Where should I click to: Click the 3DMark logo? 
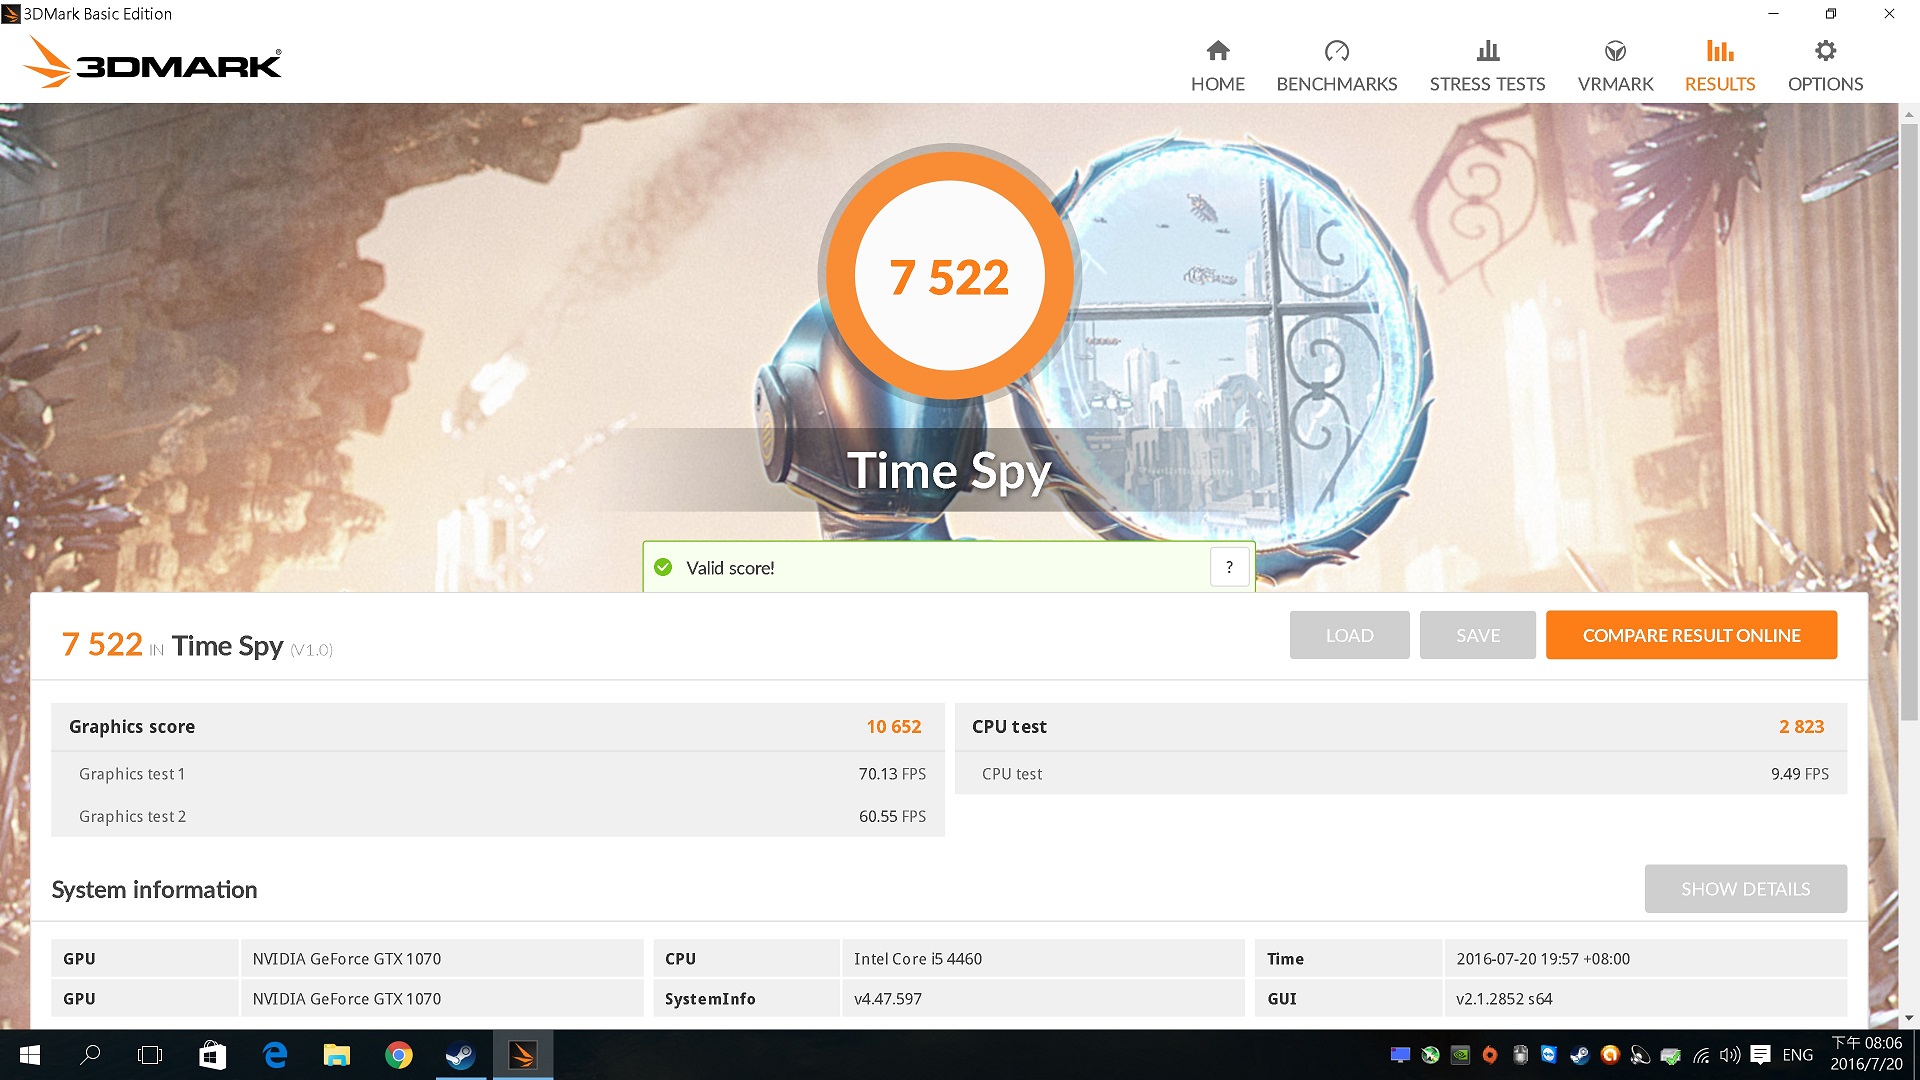point(152,62)
